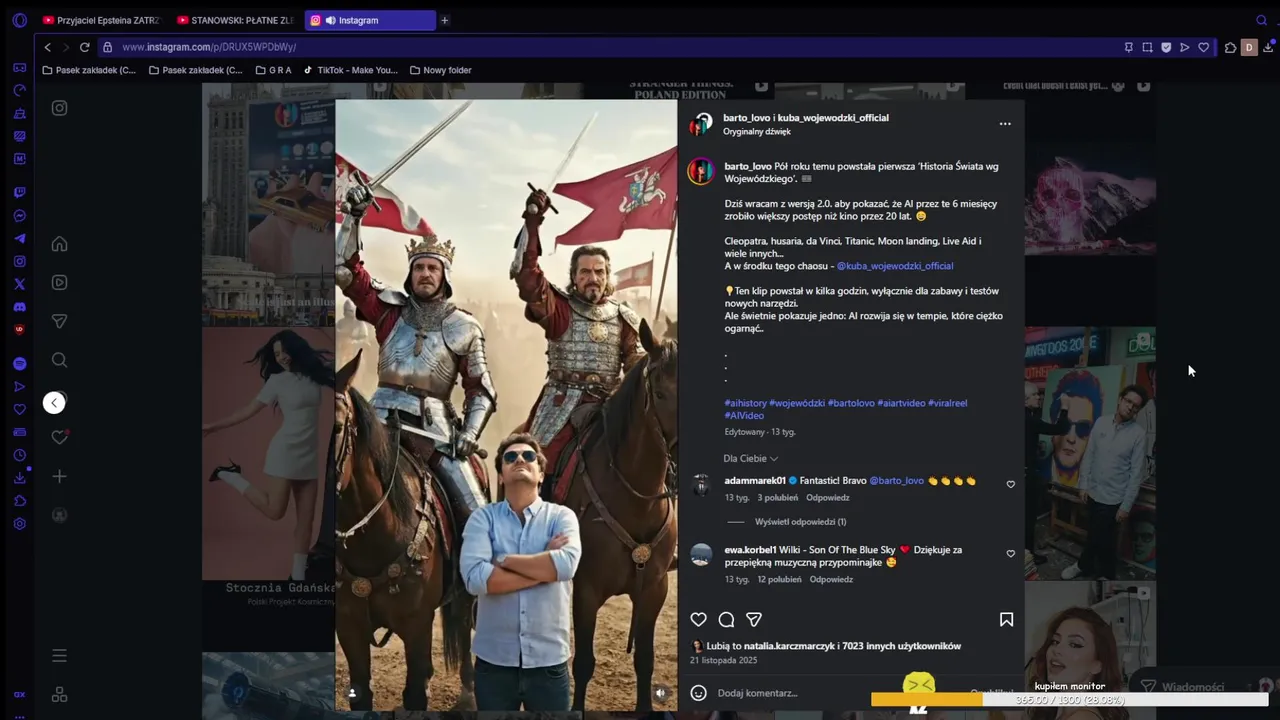Add bookmark using address bar heart icon
The image size is (1280, 720).
[x=1204, y=47]
